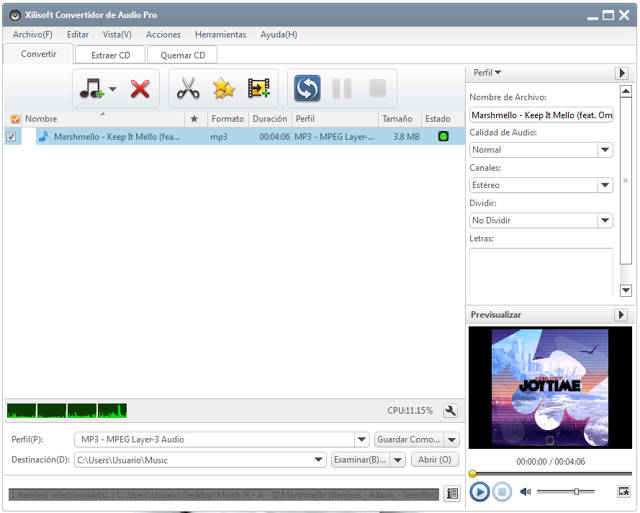Toggle the select-all checkbox in header

[x=15, y=119]
